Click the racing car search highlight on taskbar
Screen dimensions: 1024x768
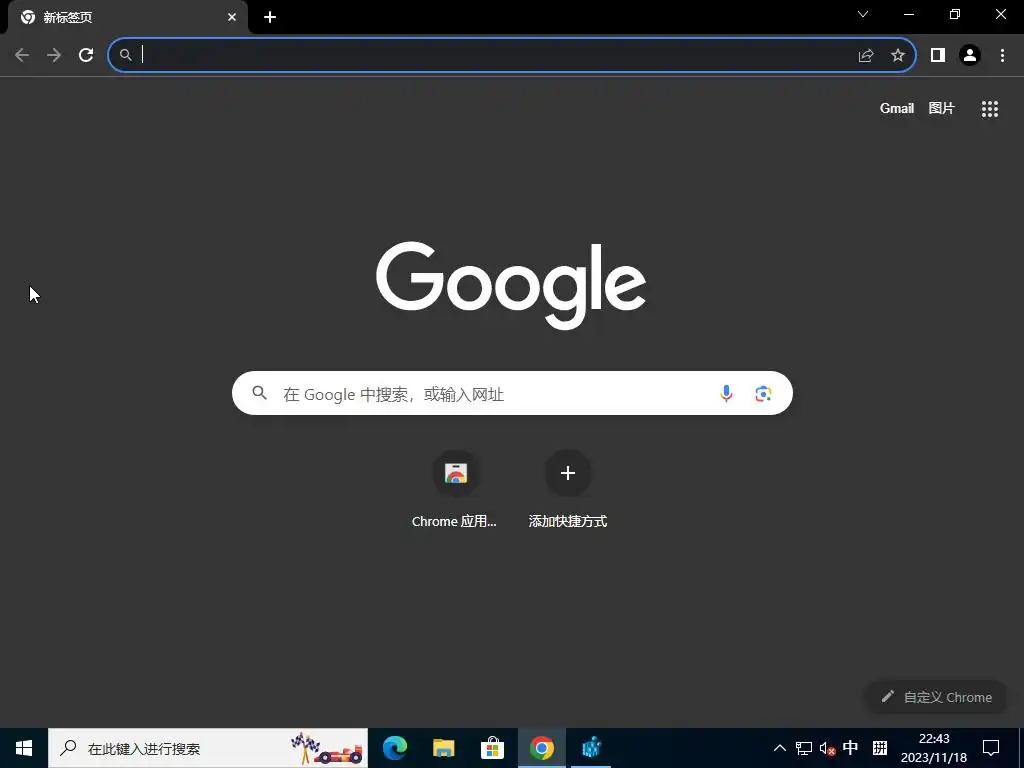327,748
